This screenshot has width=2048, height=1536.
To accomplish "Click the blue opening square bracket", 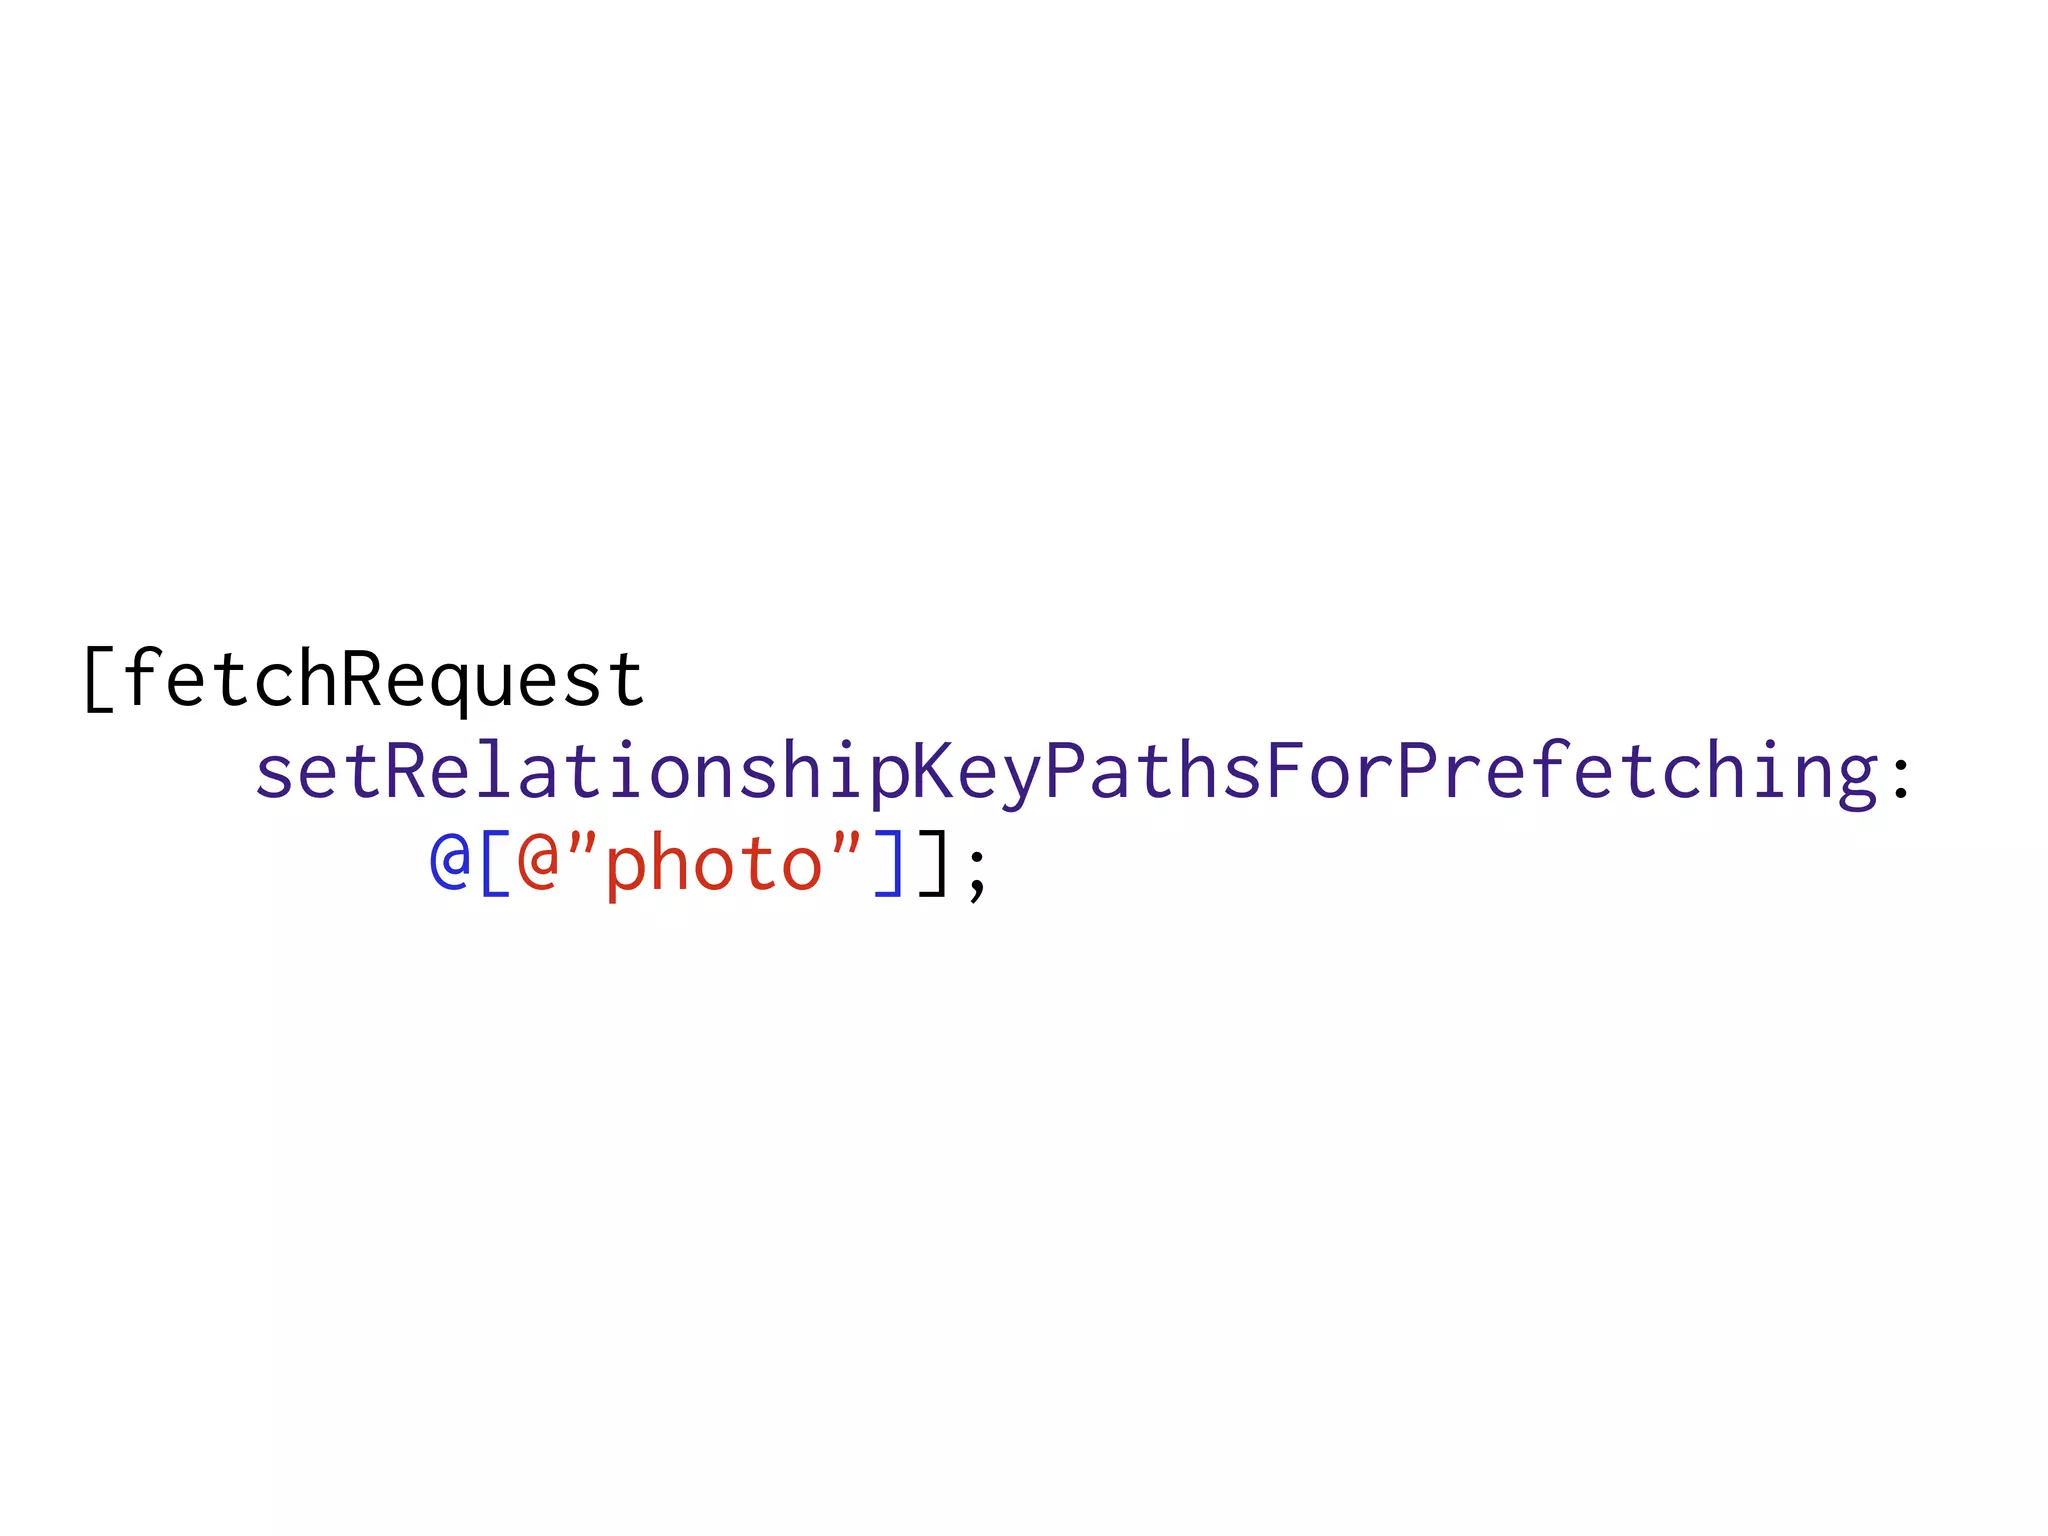I will pos(495,864).
